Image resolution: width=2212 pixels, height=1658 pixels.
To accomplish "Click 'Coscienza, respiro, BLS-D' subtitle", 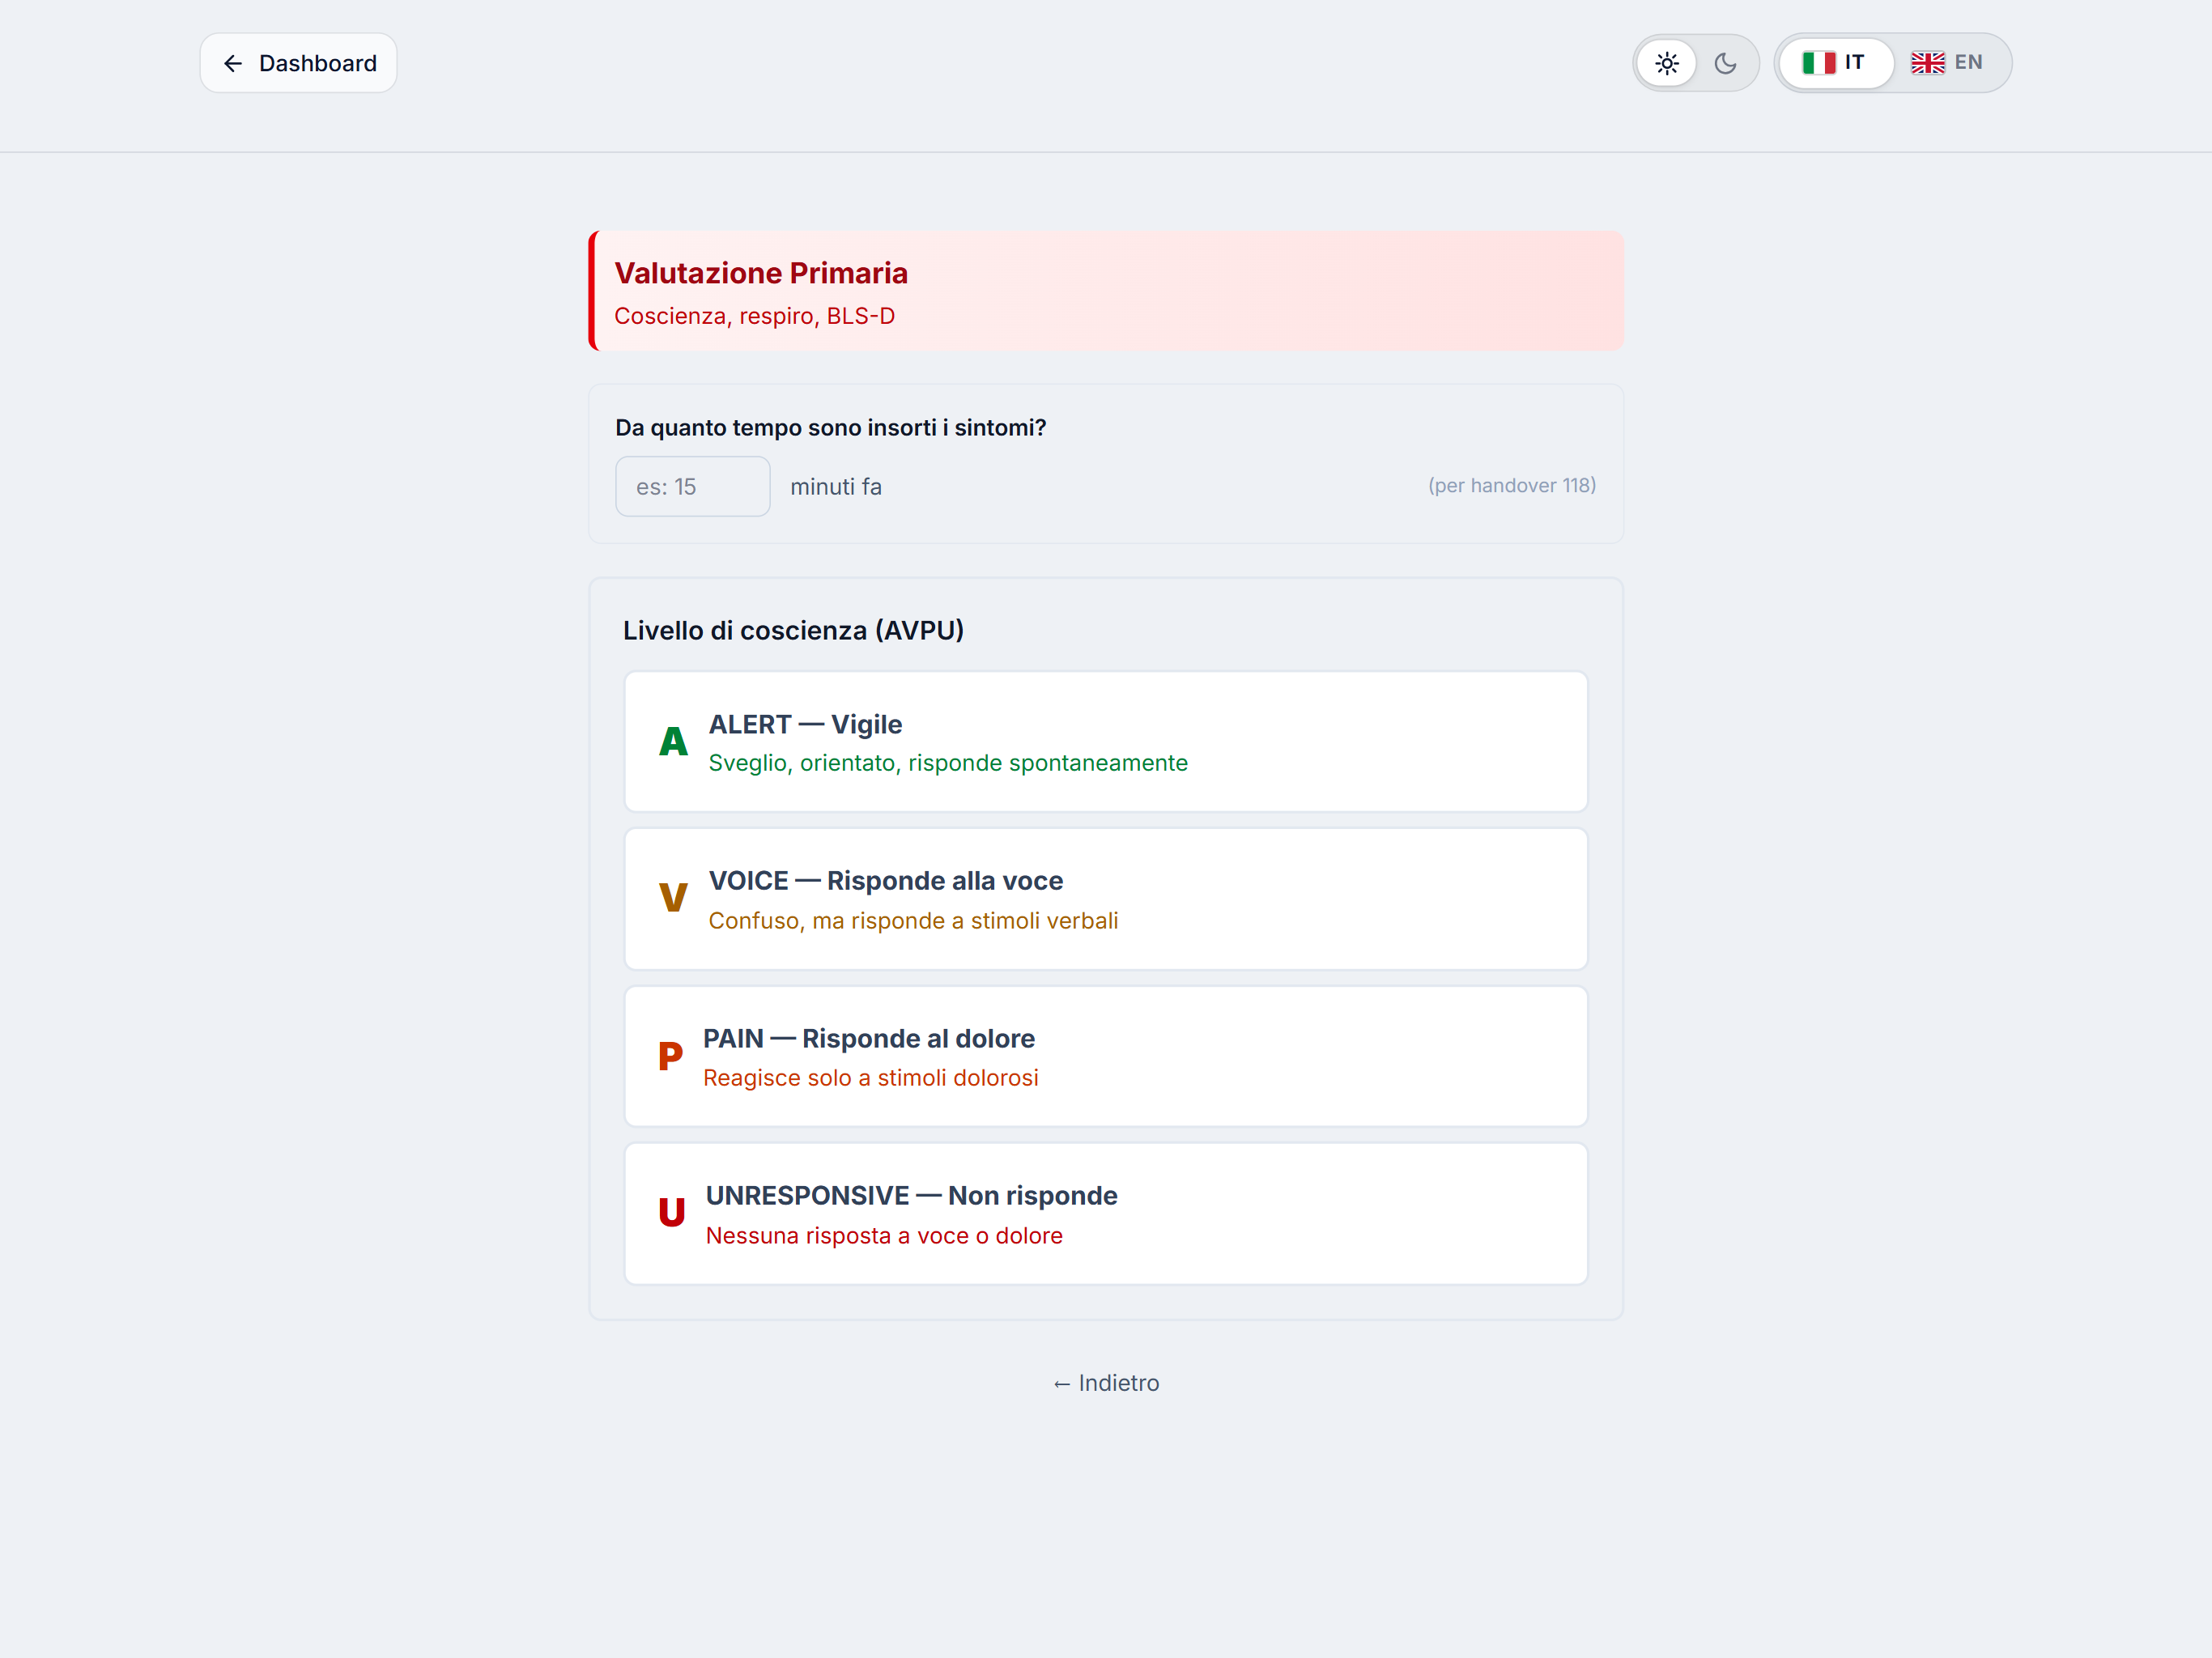I will coord(754,316).
